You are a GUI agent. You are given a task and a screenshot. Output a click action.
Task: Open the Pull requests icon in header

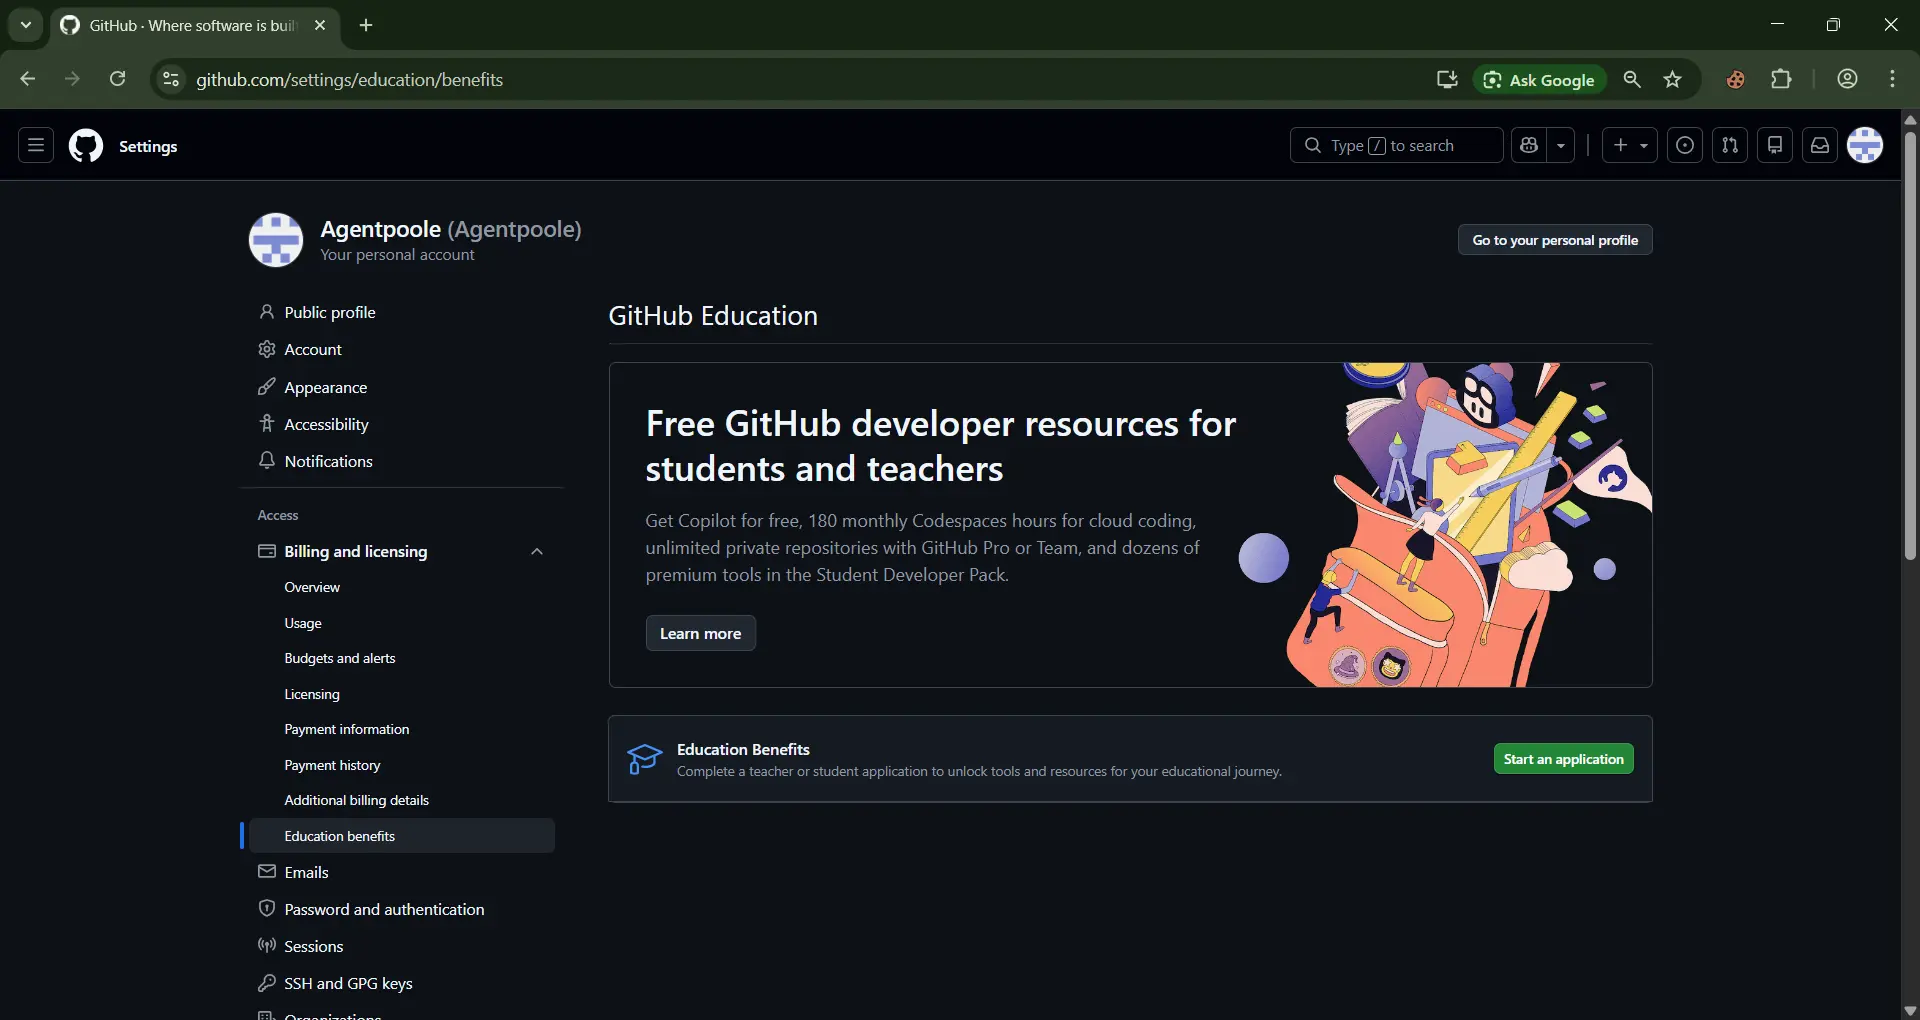(1730, 146)
